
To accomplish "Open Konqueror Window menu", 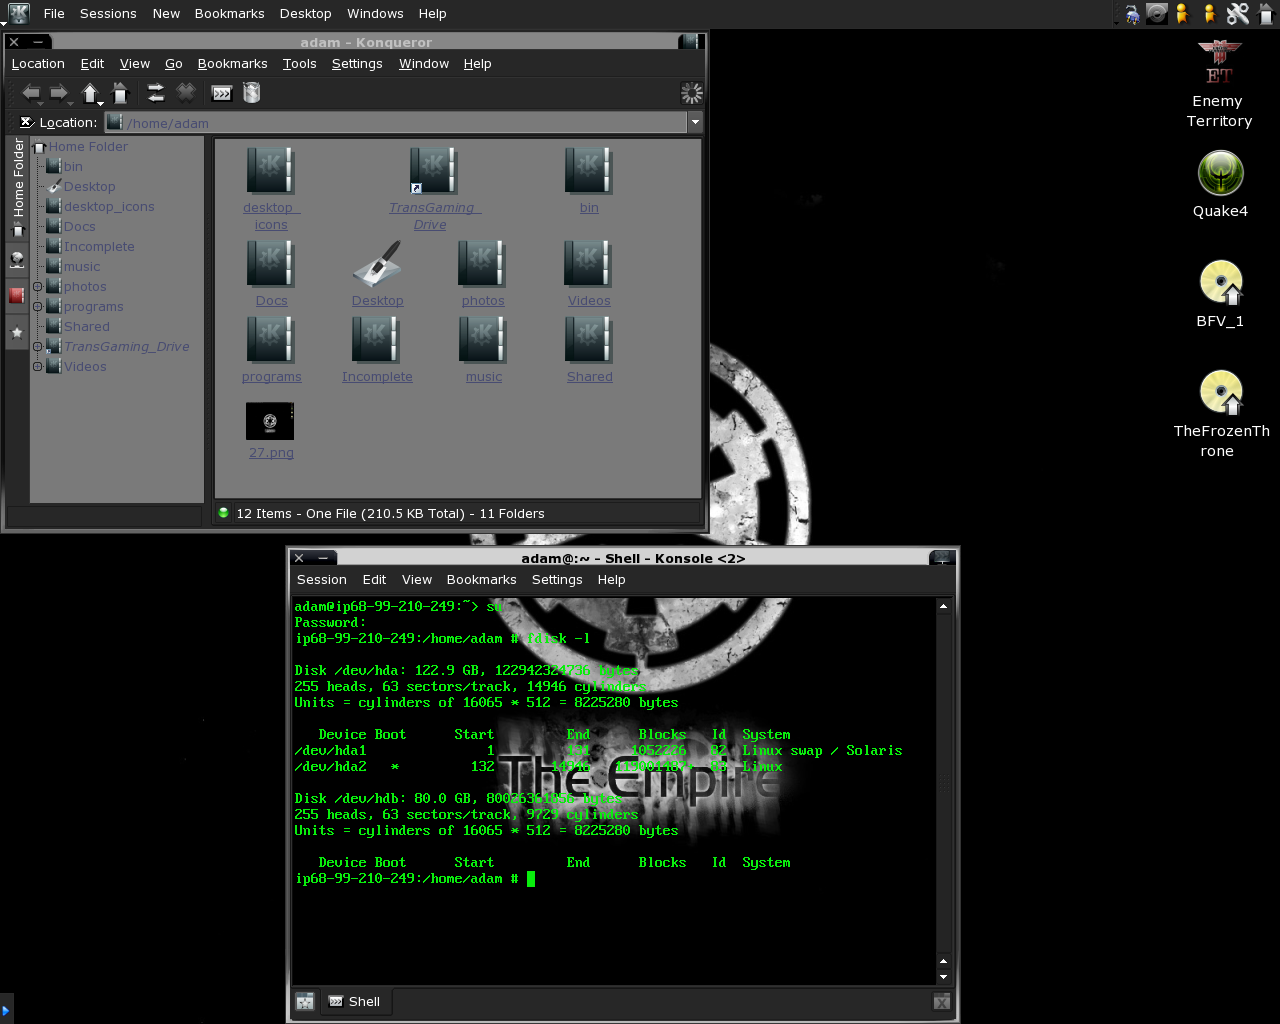I will (x=424, y=64).
